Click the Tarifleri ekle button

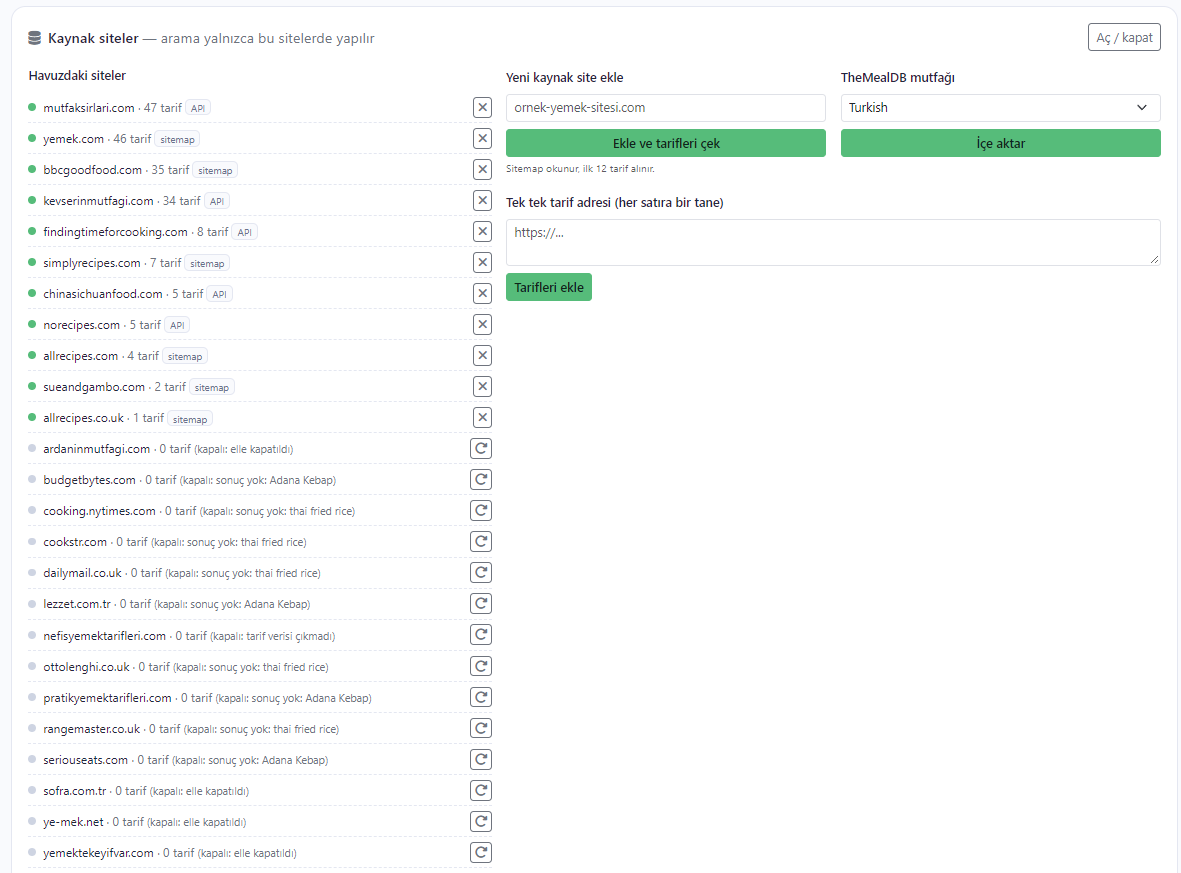tap(549, 287)
